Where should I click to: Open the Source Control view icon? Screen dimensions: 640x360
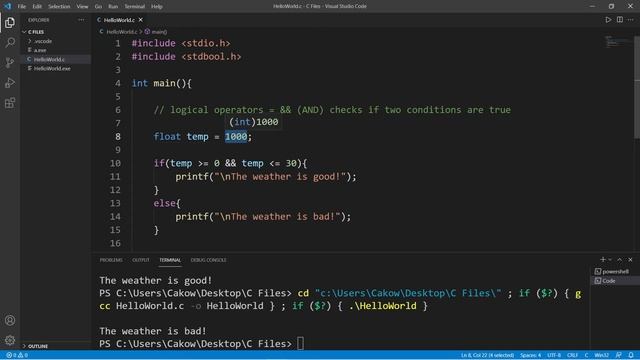pos(10,62)
